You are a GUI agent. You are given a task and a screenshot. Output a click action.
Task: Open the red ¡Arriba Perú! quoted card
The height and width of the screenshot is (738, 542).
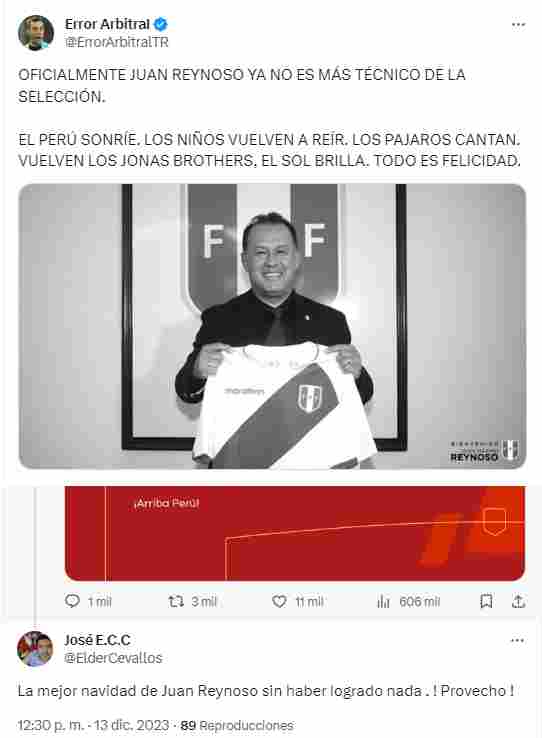(x=295, y=533)
